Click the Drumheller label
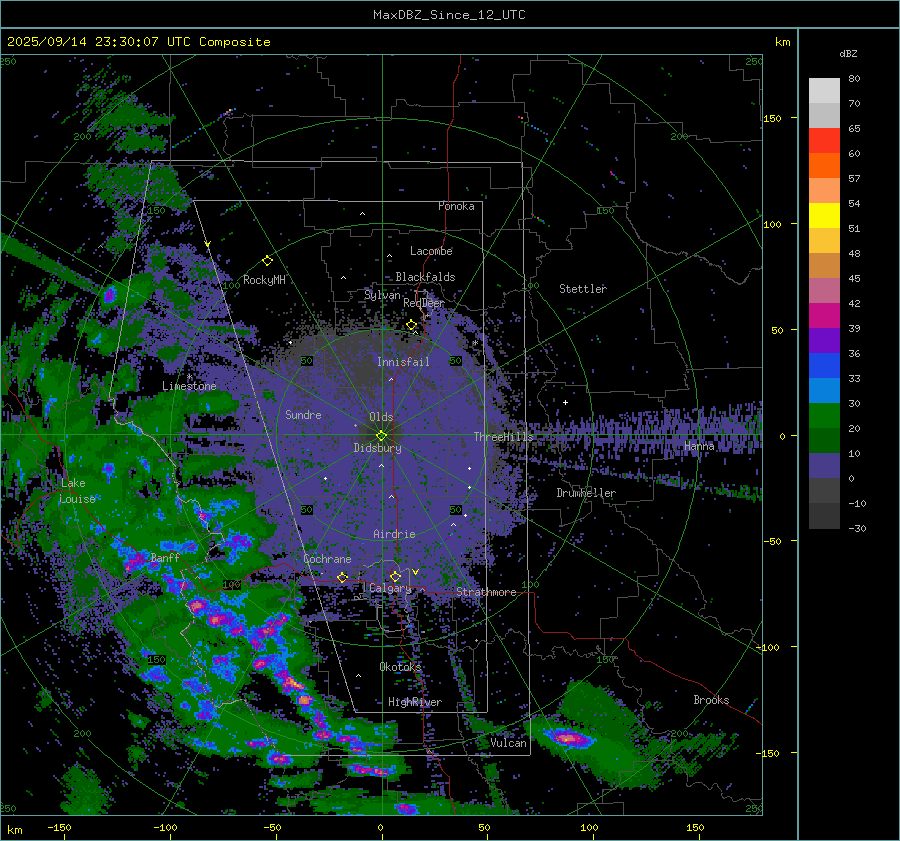The height and width of the screenshot is (841, 900). pyautogui.click(x=586, y=493)
